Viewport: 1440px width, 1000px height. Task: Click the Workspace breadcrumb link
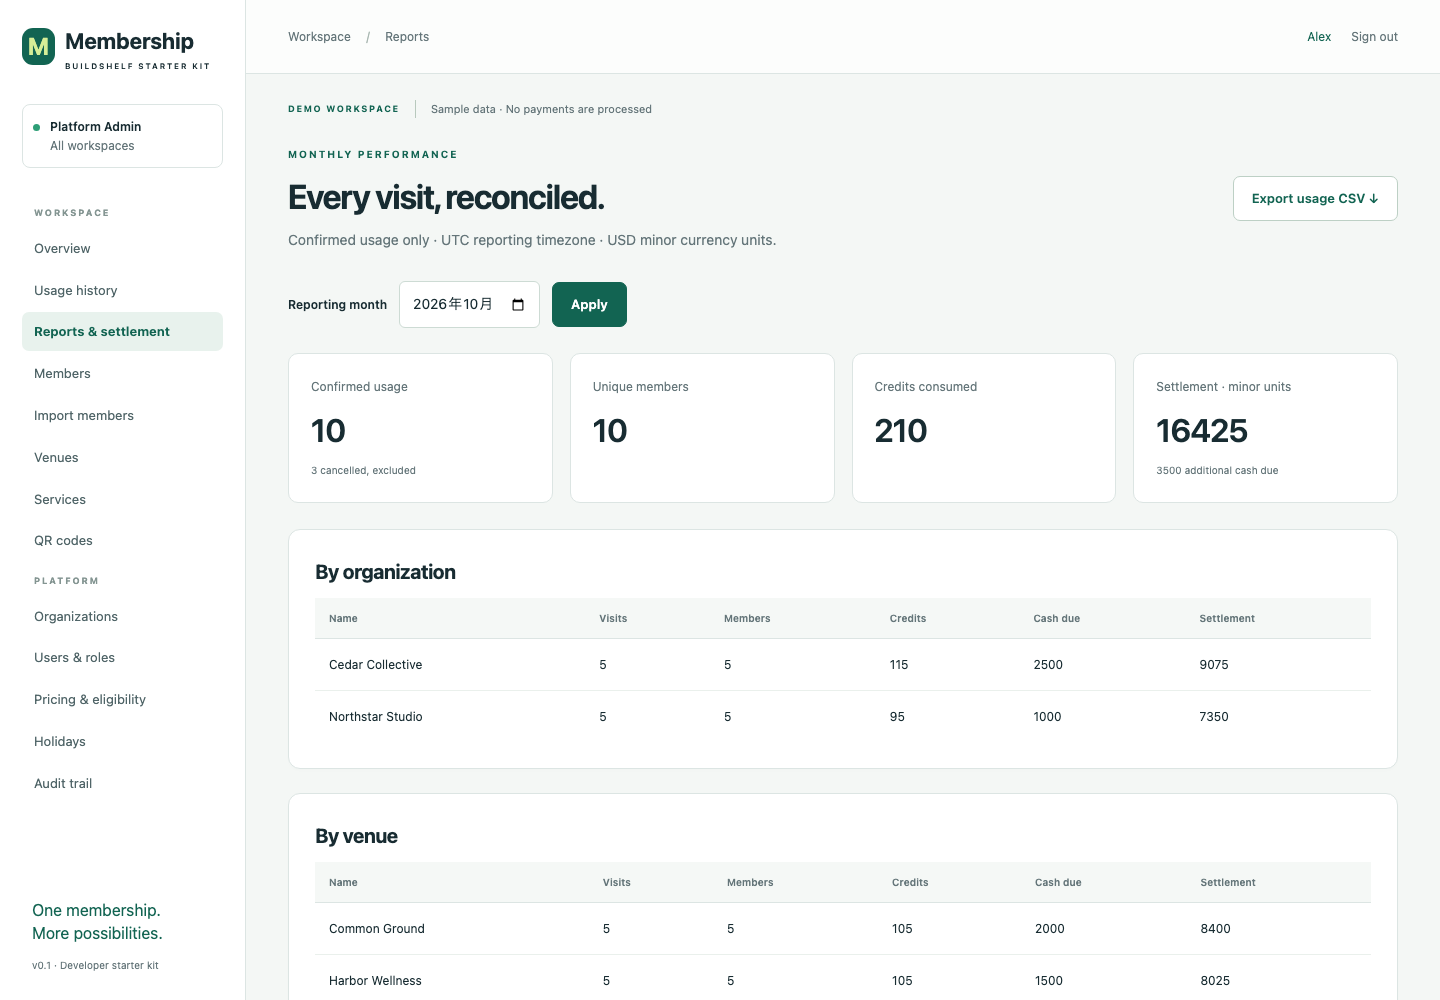click(x=319, y=37)
